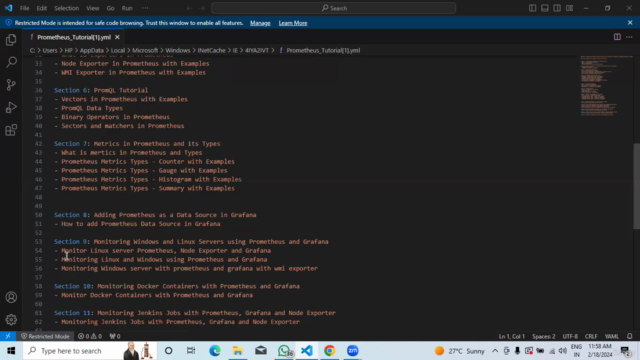This screenshot has width=640, height=360.
Task: Open the Manage gear icon
Action: [x=11, y=320]
